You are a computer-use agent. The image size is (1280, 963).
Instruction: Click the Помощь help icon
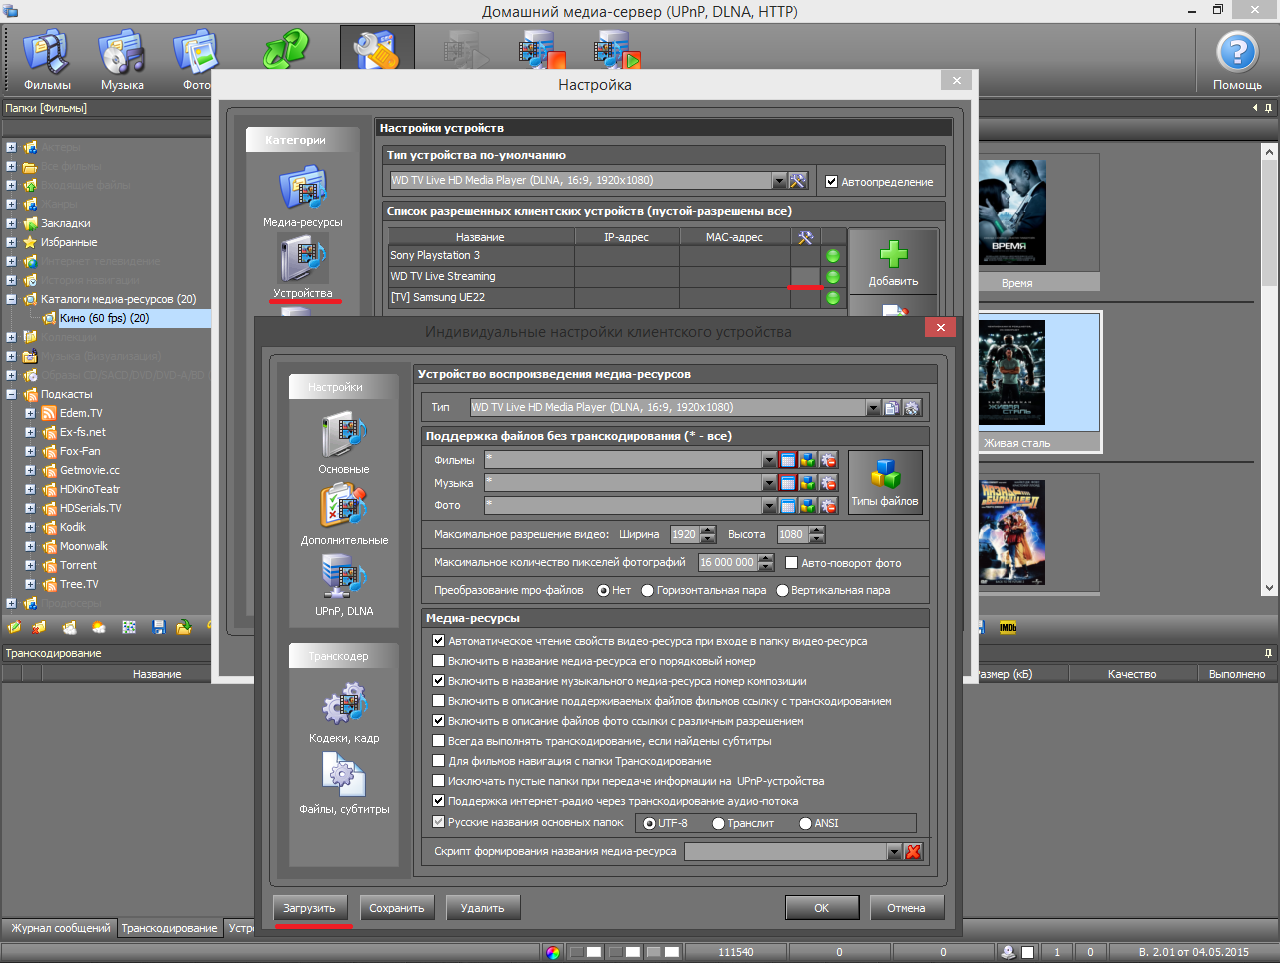(1237, 54)
